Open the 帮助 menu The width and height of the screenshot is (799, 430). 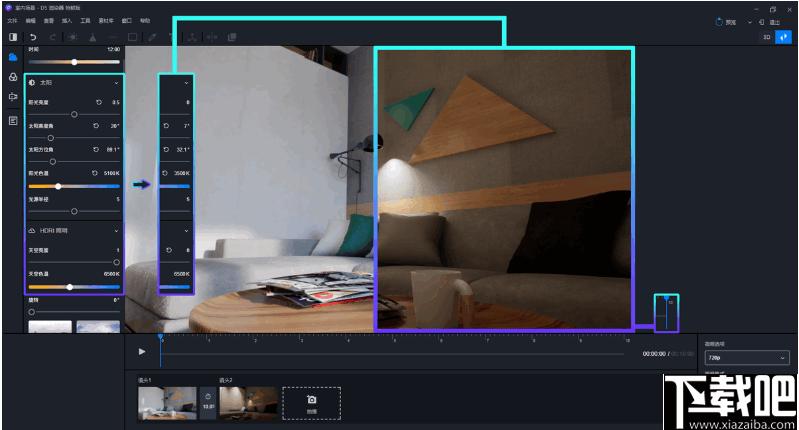145,21
